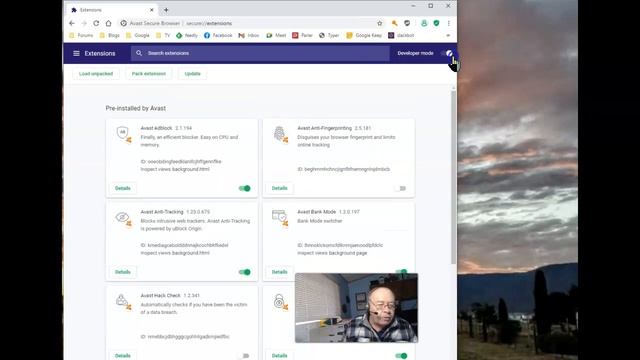640x360 pixels.
Task: Reload the extensions page
Action: 96,23
